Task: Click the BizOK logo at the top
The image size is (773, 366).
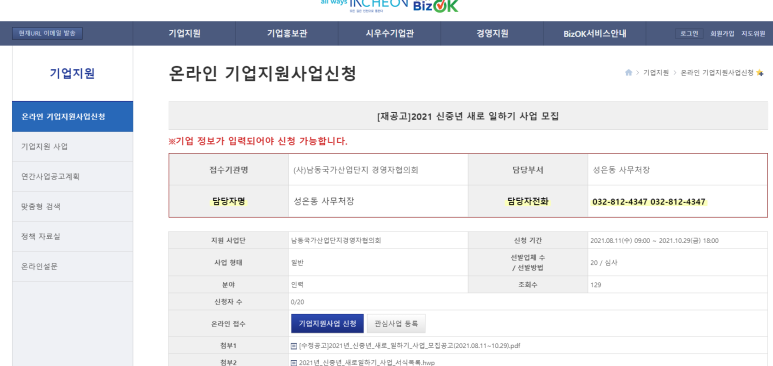Action: pos(436,6)
